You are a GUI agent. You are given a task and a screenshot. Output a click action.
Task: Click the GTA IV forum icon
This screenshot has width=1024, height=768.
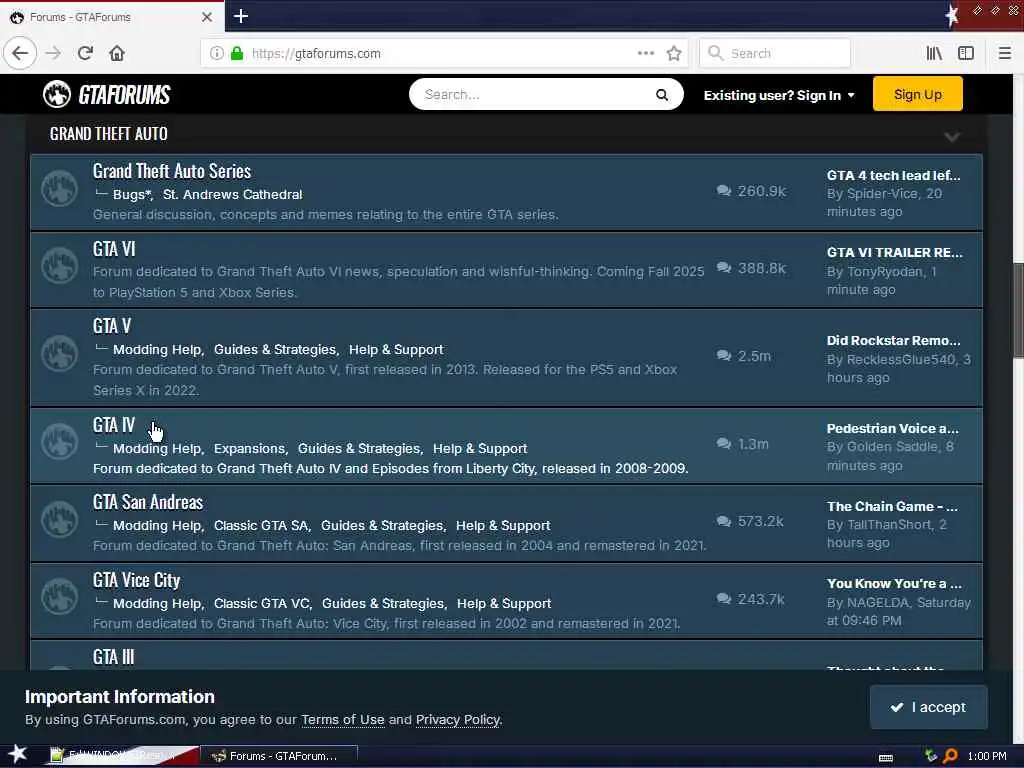[x=59, y=442]
